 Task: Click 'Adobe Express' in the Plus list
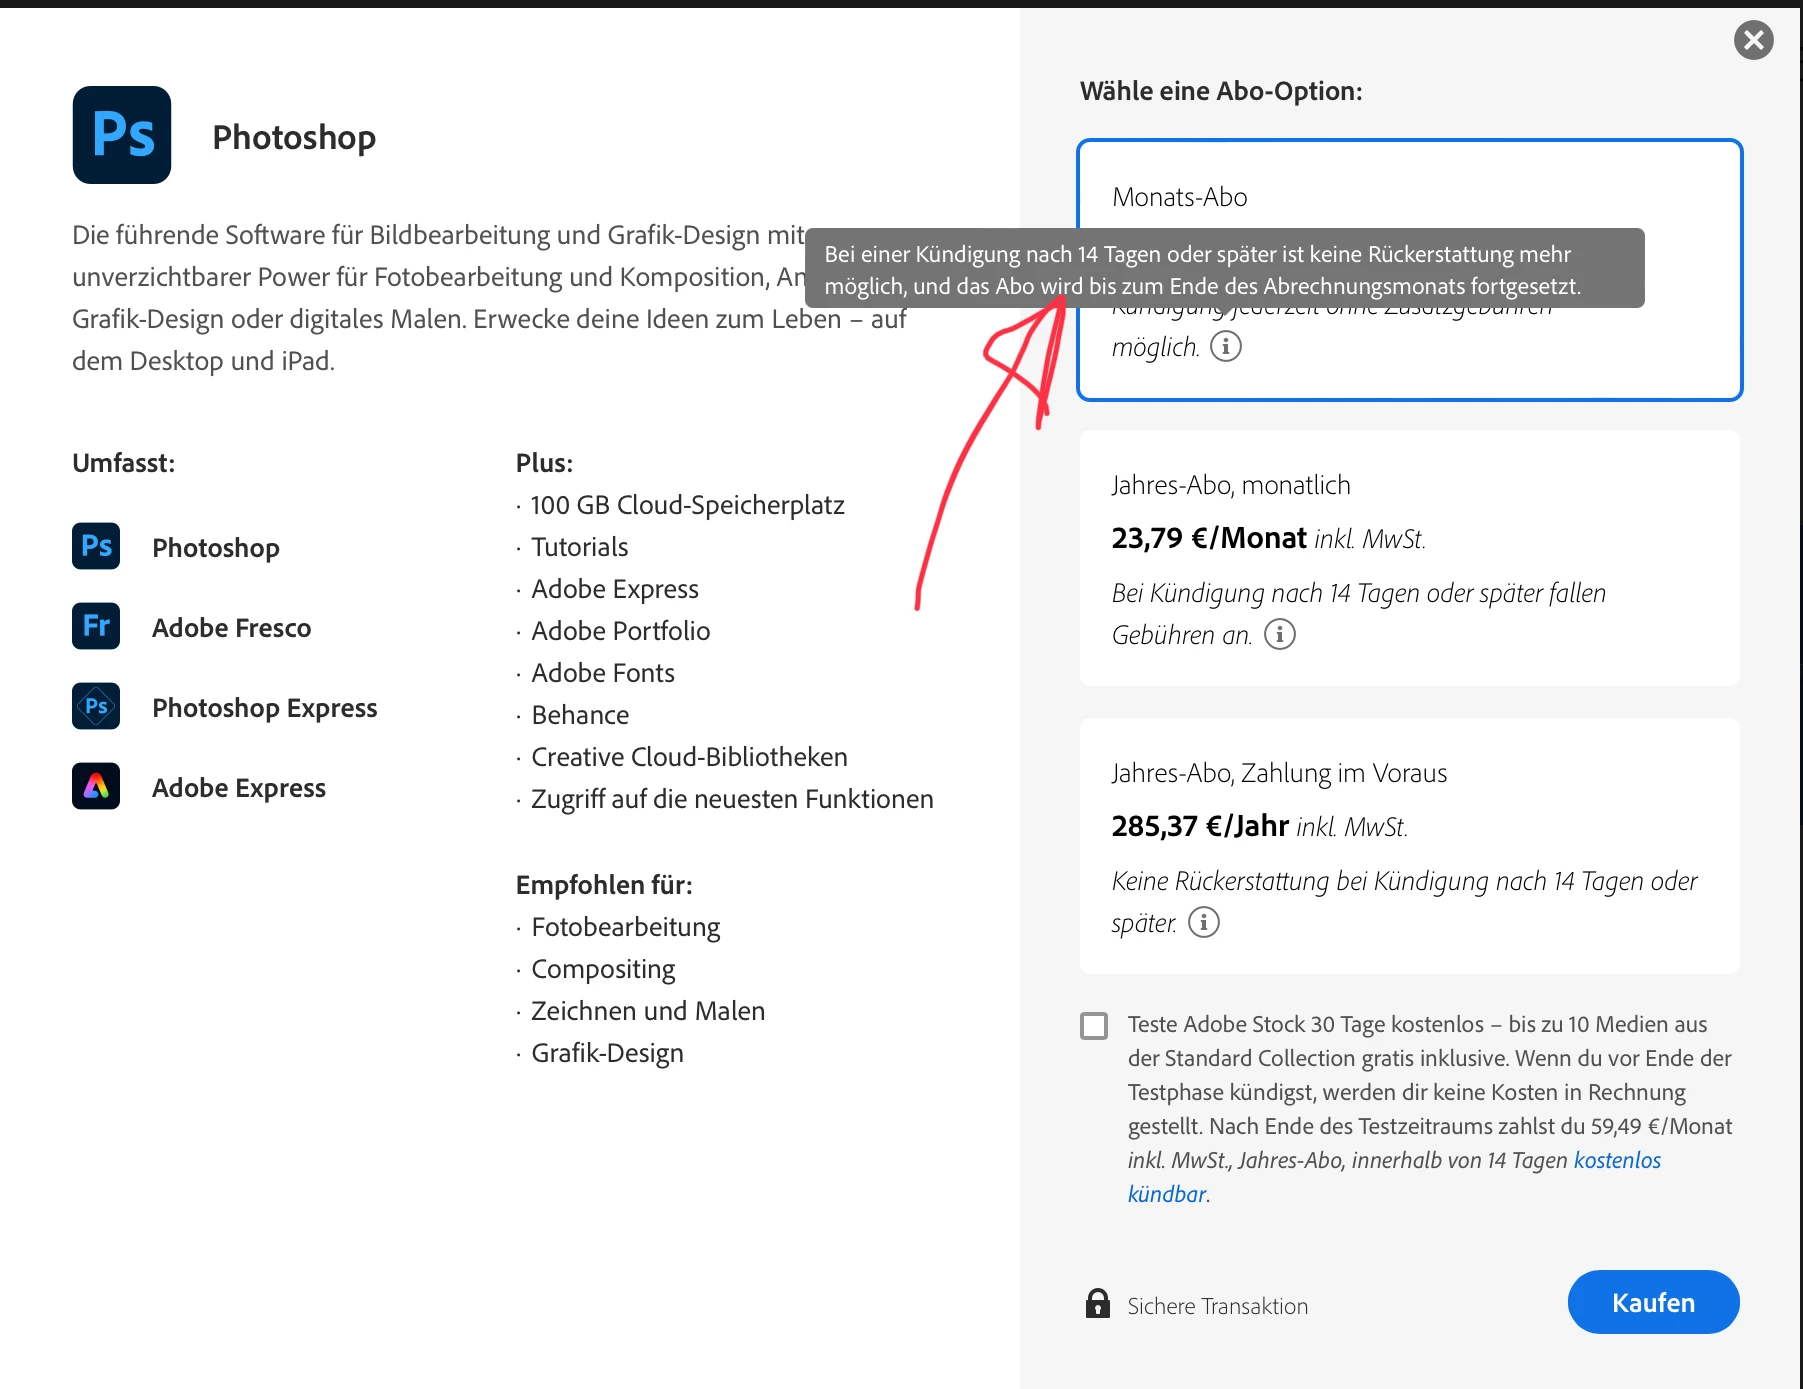pyautogui.click(x=615, y=589)
